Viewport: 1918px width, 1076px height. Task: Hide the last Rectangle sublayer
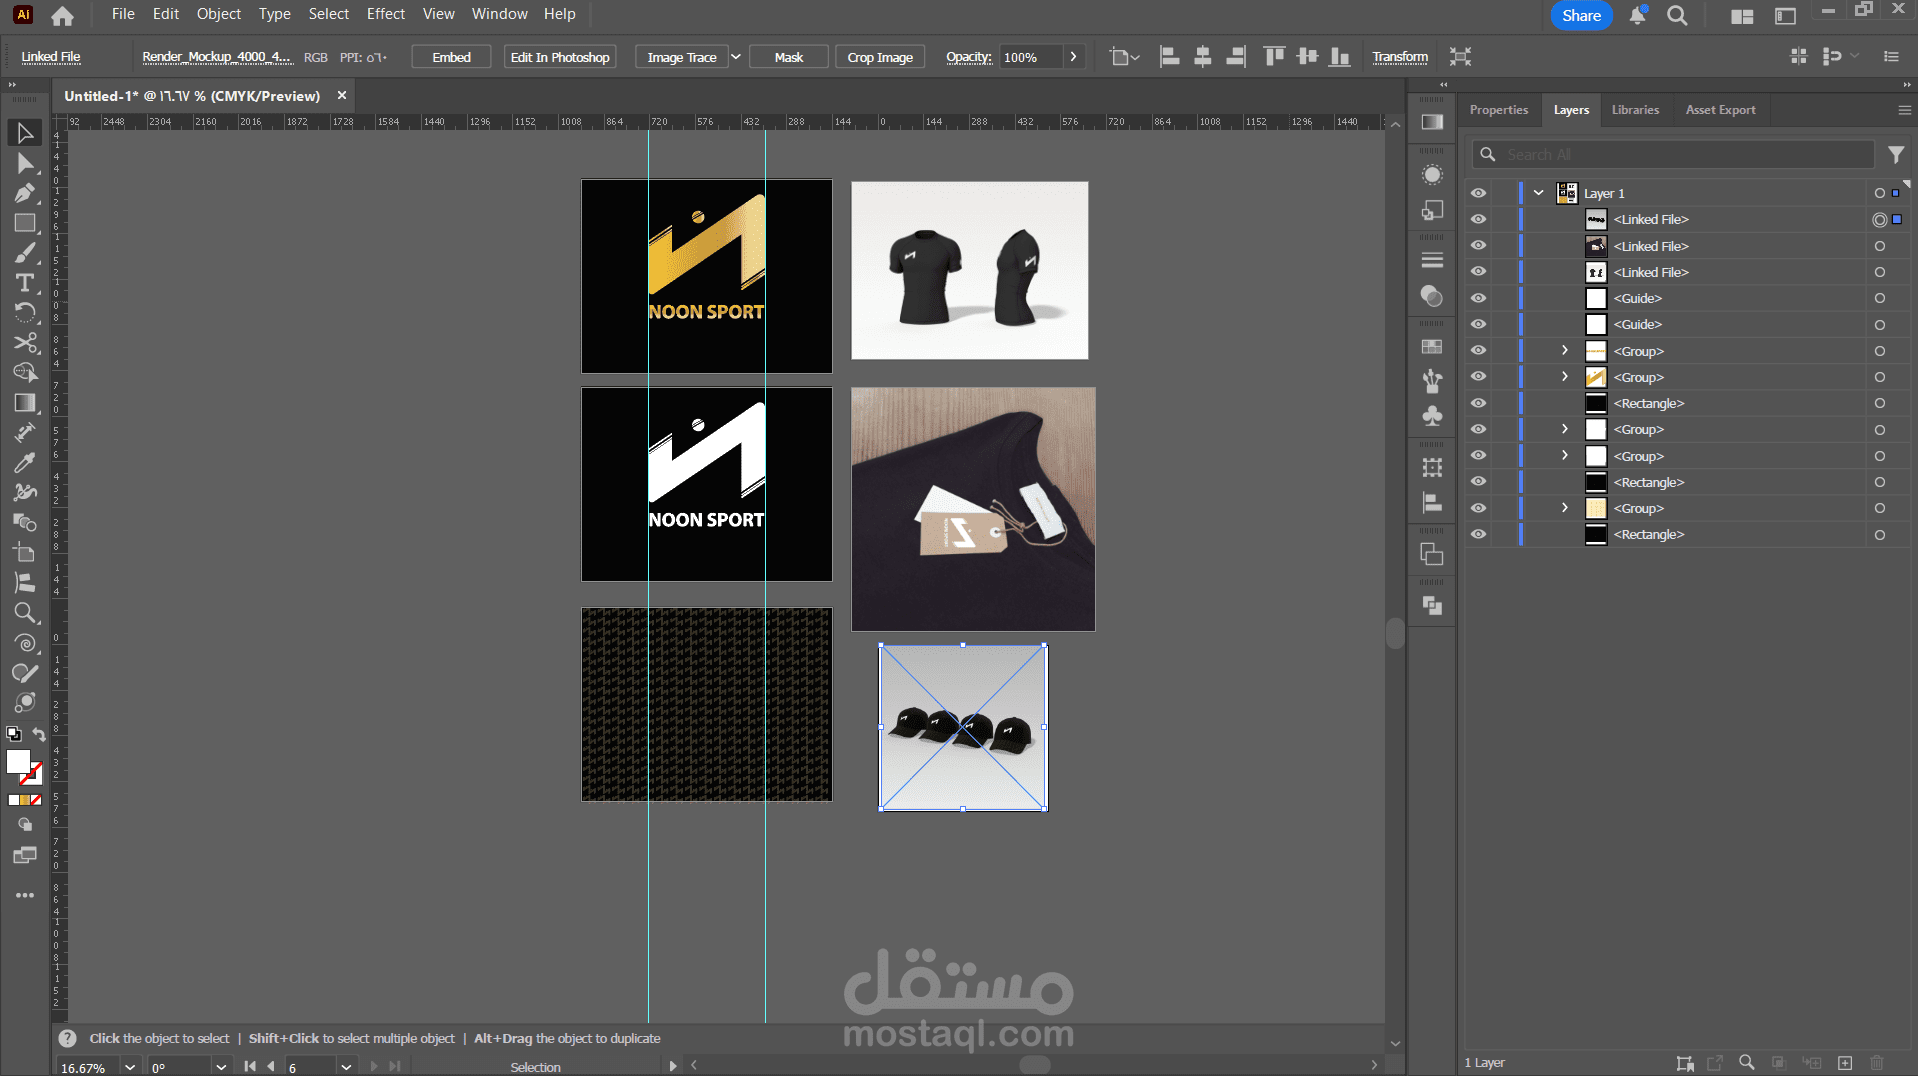pos(1478,534)
